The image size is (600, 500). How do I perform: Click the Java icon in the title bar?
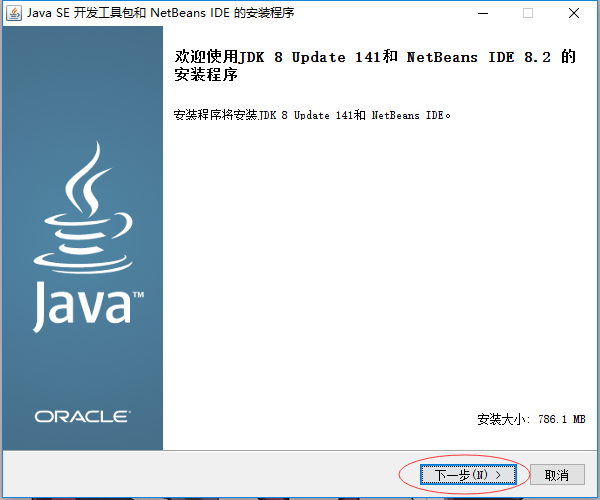click(14, 13)
